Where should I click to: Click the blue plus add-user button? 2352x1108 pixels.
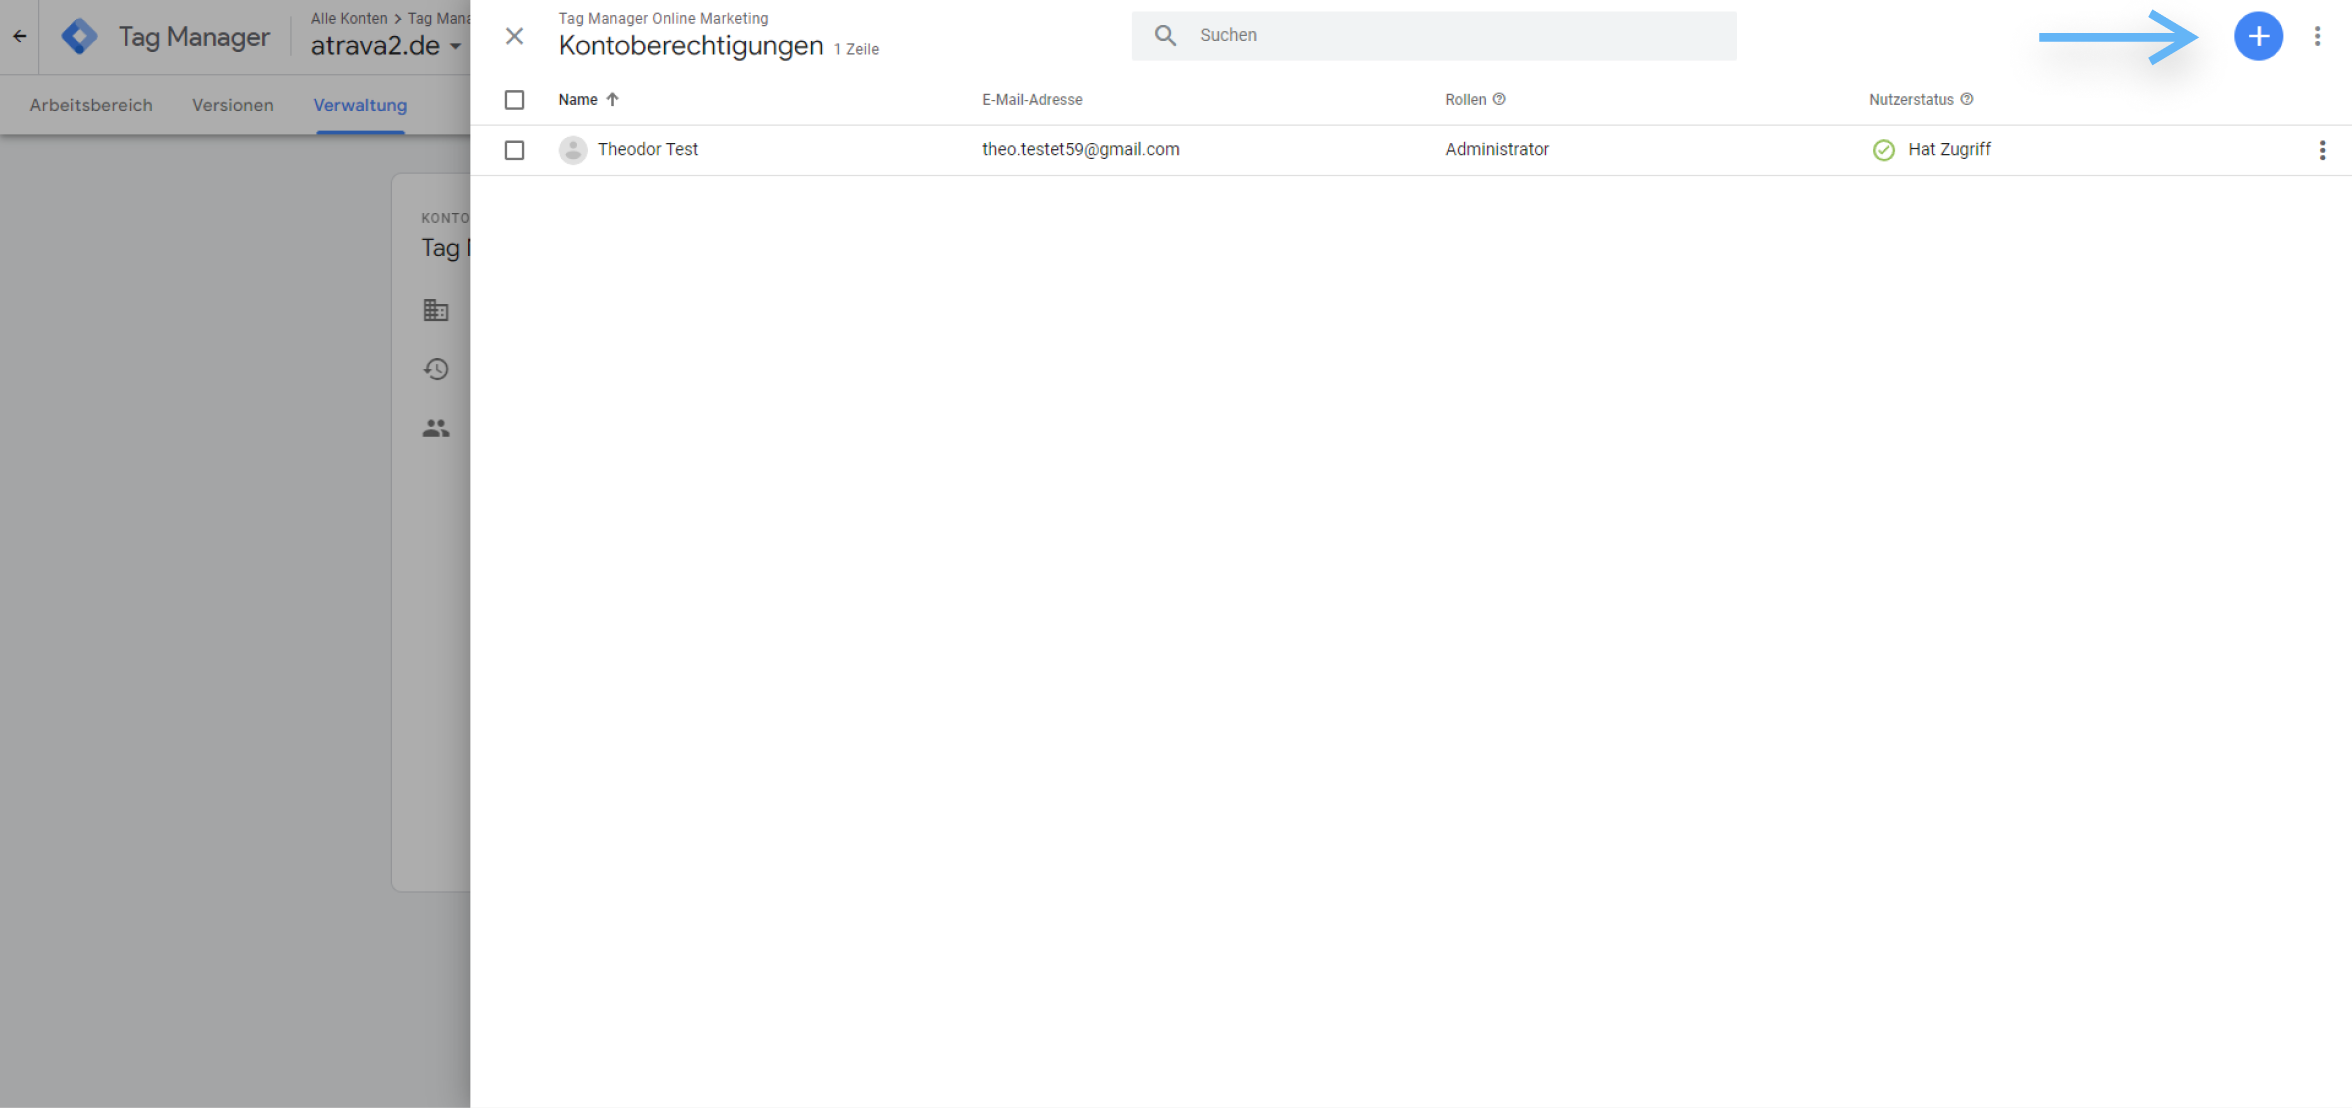click(x=2258, y=36)
